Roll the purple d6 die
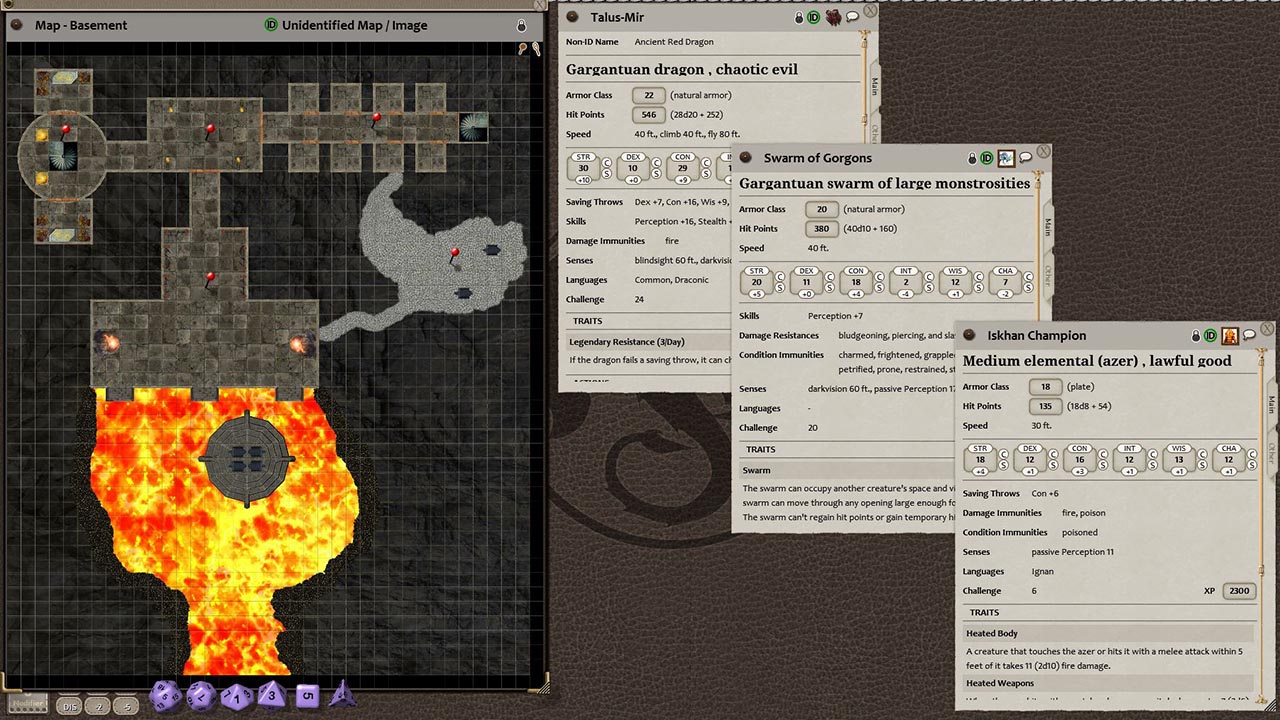Screen dimensions: 1280x720 tap(308, 696)
